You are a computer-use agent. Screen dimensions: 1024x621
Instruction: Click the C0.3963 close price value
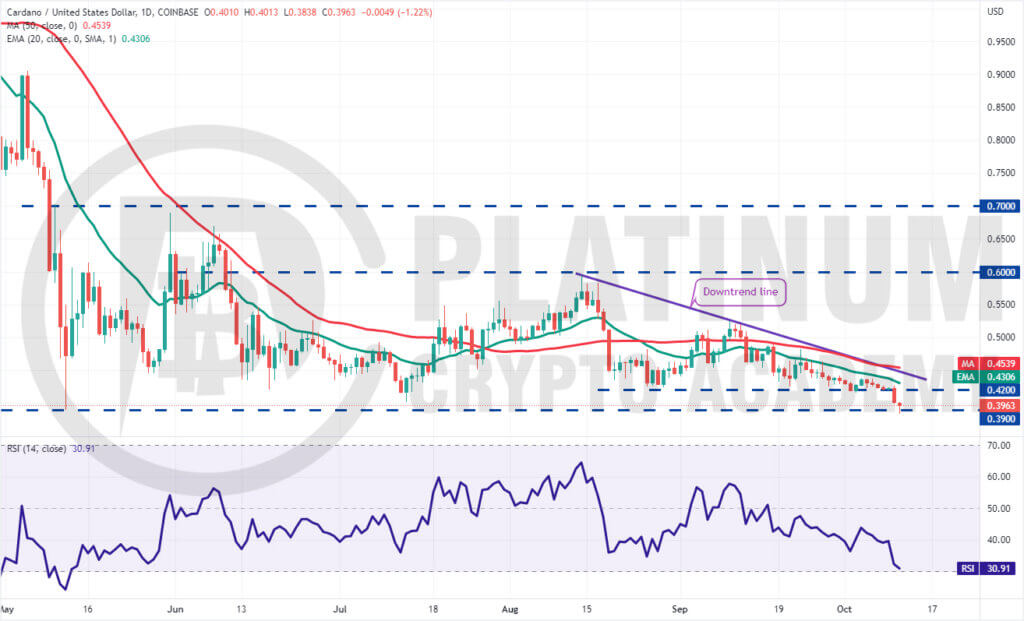[338, 12]
